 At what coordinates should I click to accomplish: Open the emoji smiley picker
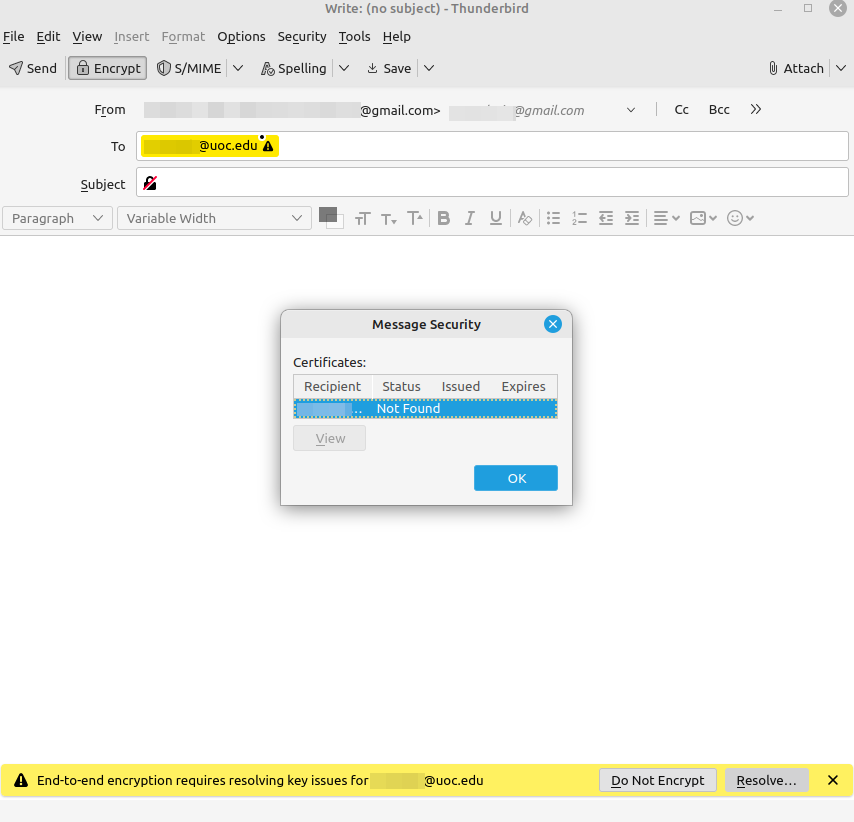pos(740,218)
